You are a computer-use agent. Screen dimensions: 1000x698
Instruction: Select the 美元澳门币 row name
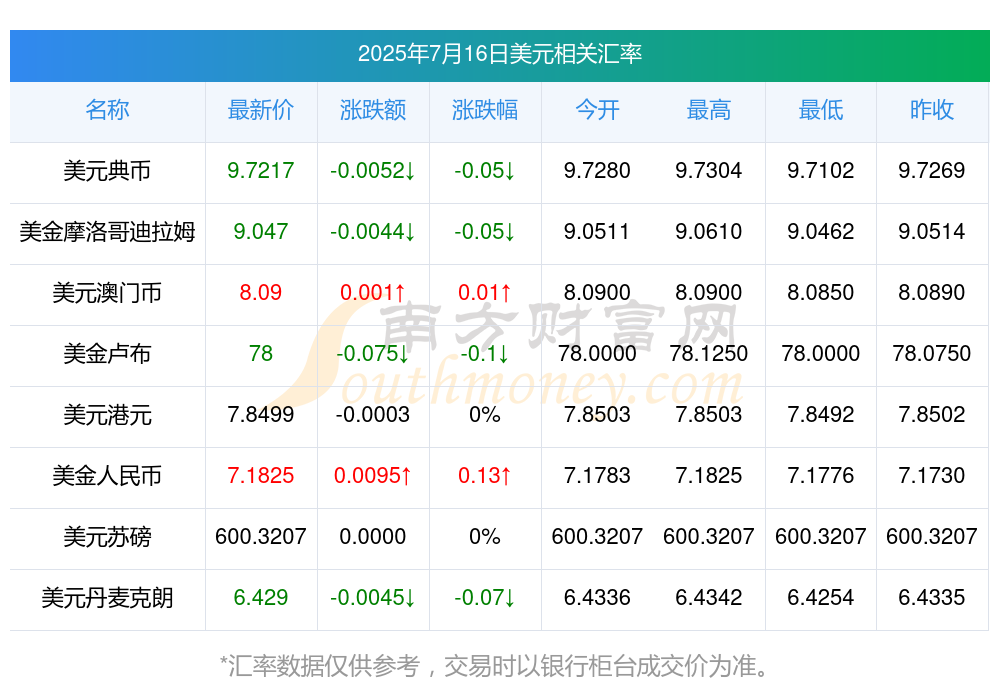107,293
